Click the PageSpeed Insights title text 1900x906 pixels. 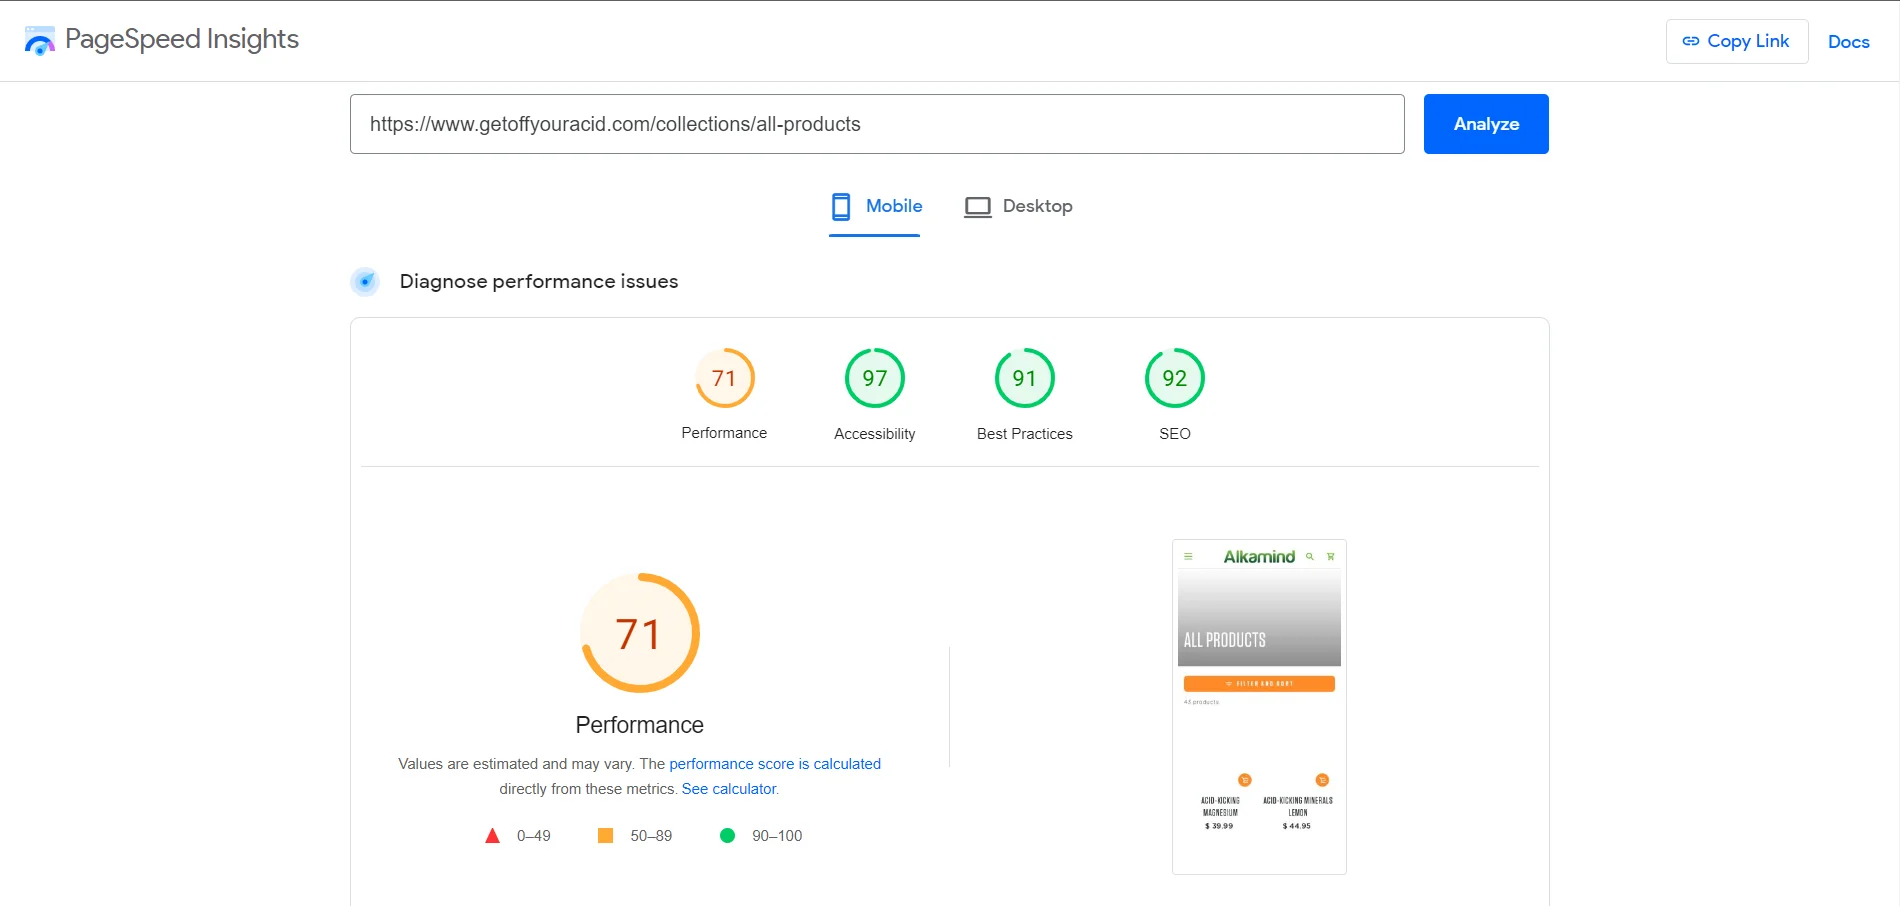(x=182, y=39)
